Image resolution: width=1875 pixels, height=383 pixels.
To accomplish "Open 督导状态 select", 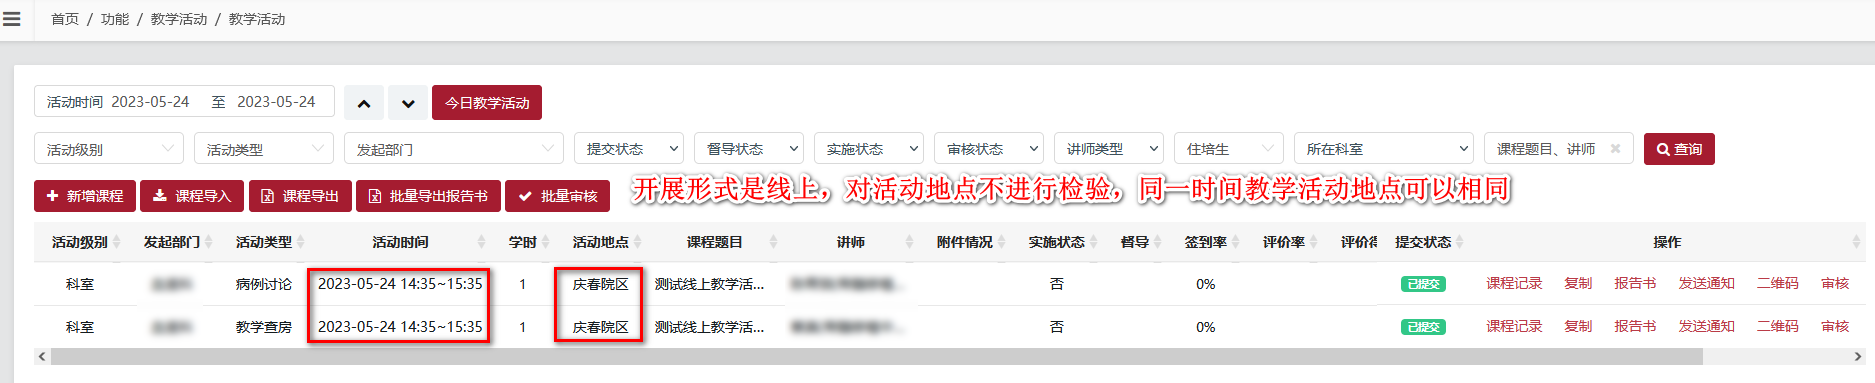I will [x=749, y=149].
